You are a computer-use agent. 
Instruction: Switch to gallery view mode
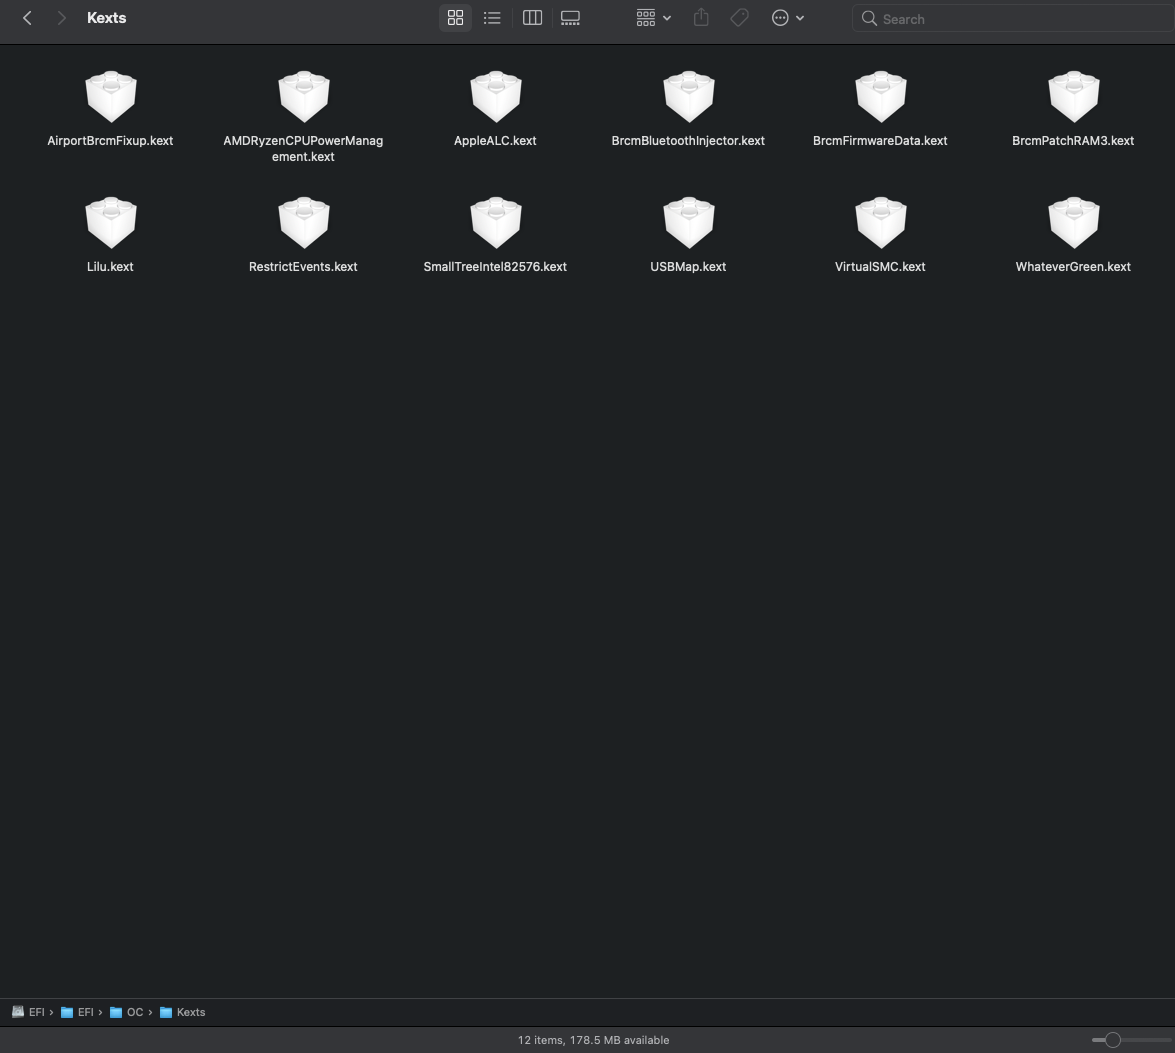click(570, 18)
